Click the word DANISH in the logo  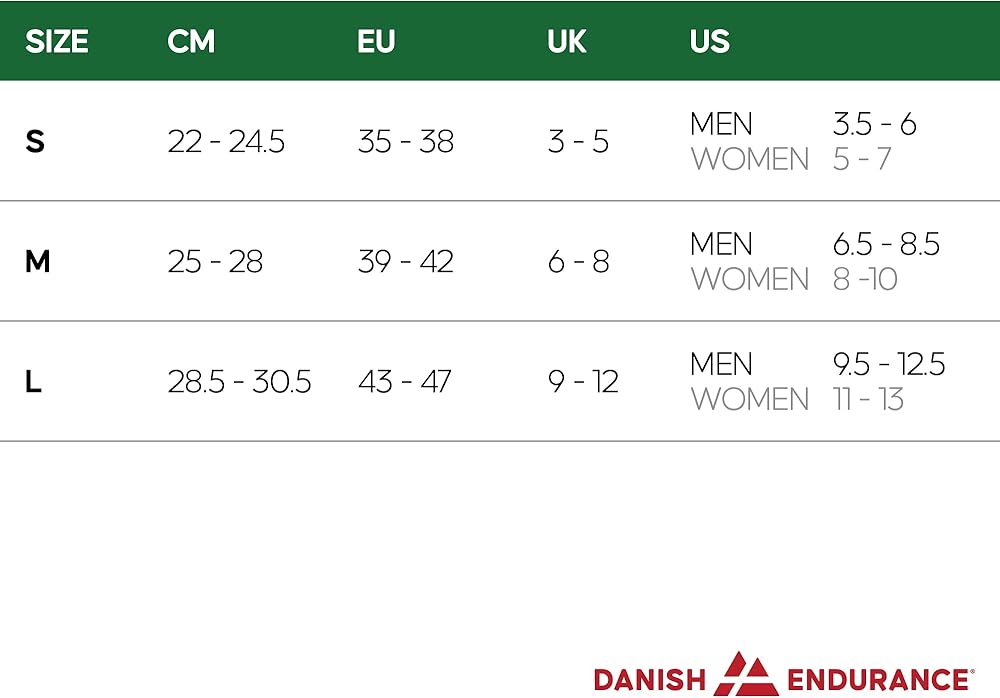[x=649, y=680]
